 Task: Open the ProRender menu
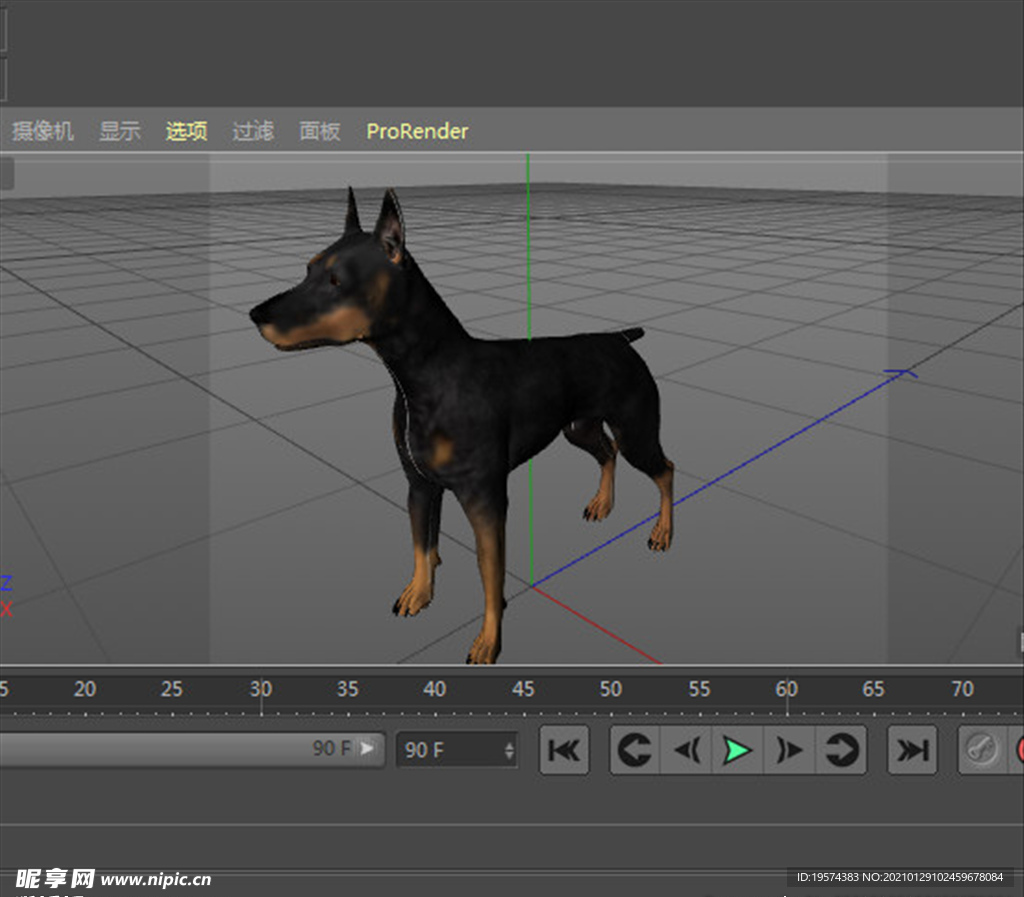pyautogui.click(x=417, y=131)
